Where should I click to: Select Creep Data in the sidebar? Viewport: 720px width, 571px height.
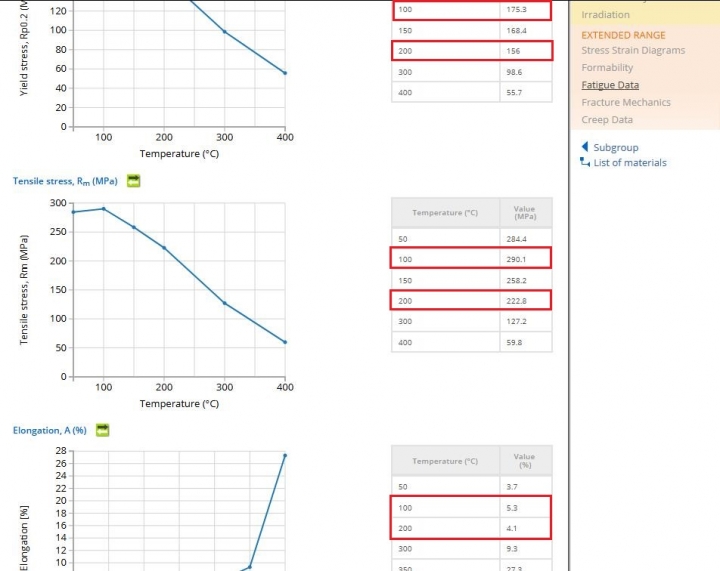coord(607,120)
